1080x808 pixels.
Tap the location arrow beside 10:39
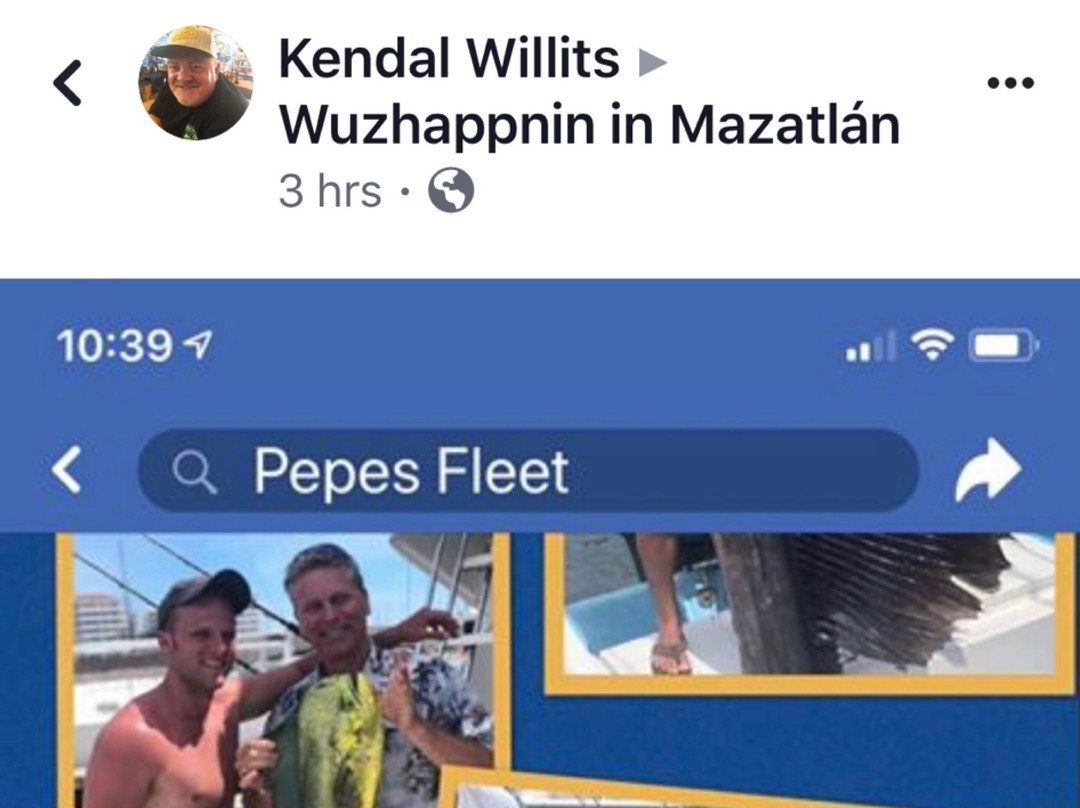coord(199,344)
